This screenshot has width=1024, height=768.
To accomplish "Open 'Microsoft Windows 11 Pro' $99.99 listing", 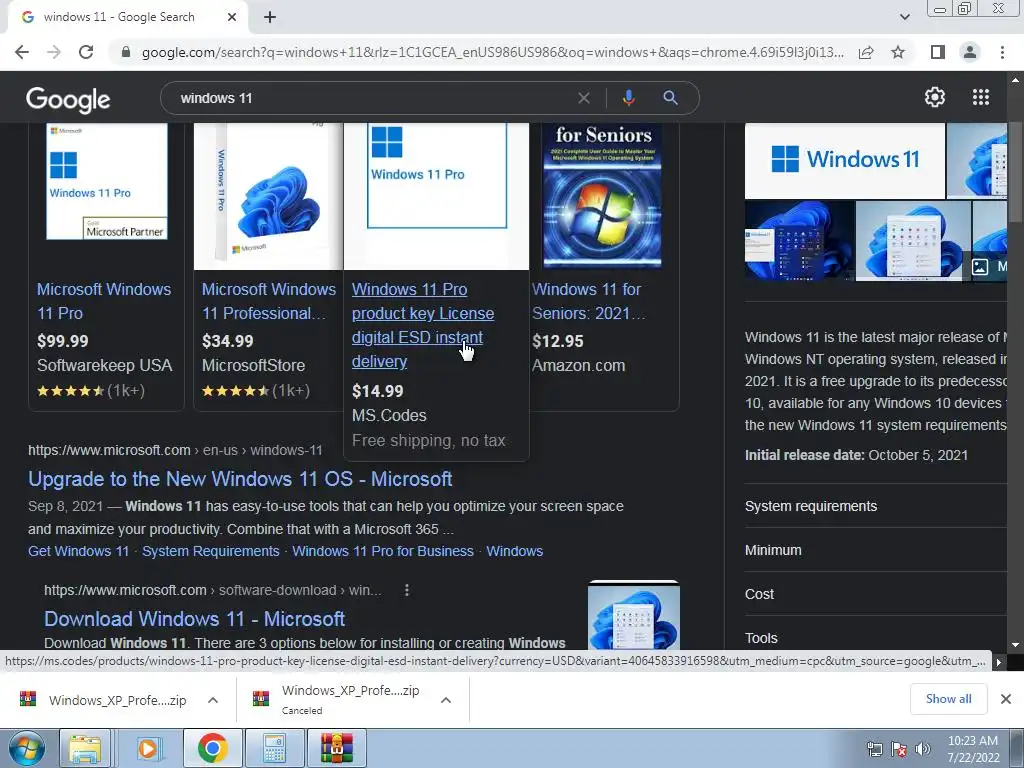I will tap(104, 301).
